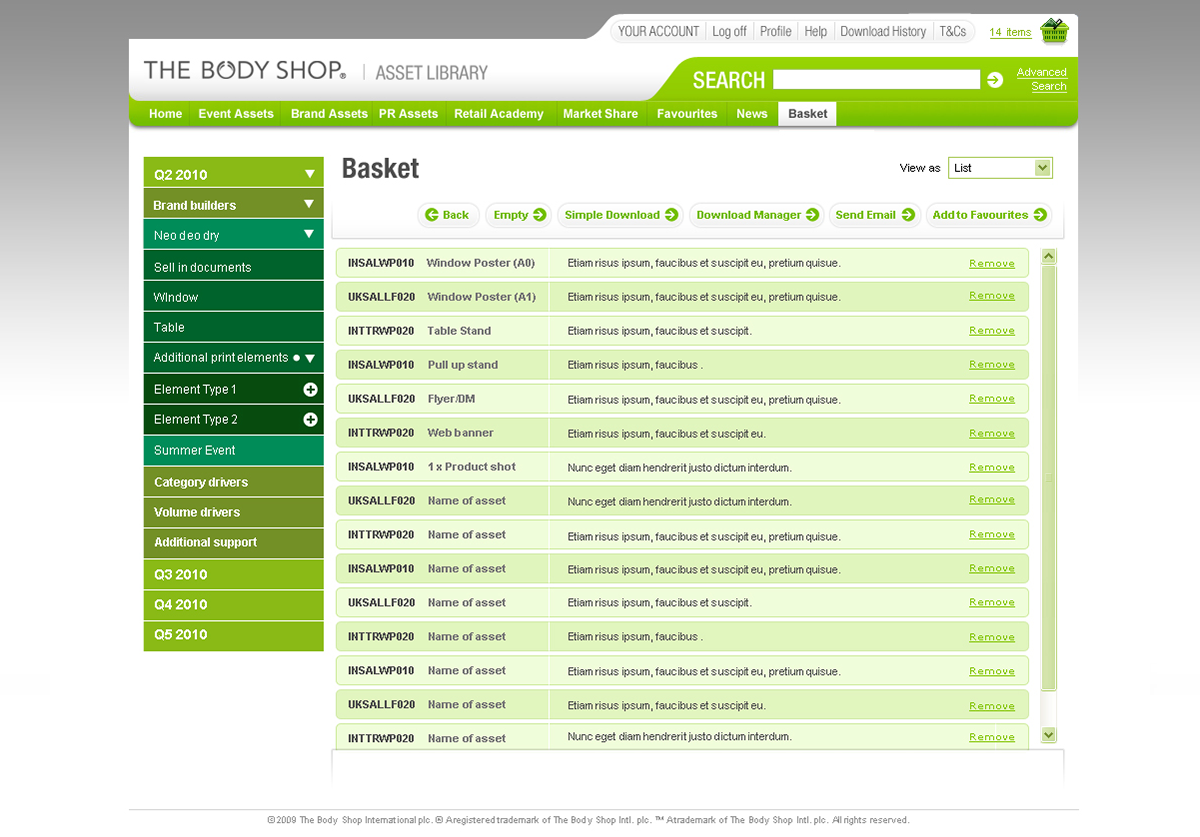Open Volume drivers section
Screen dimensions: 1200x837
coord(234,512)
